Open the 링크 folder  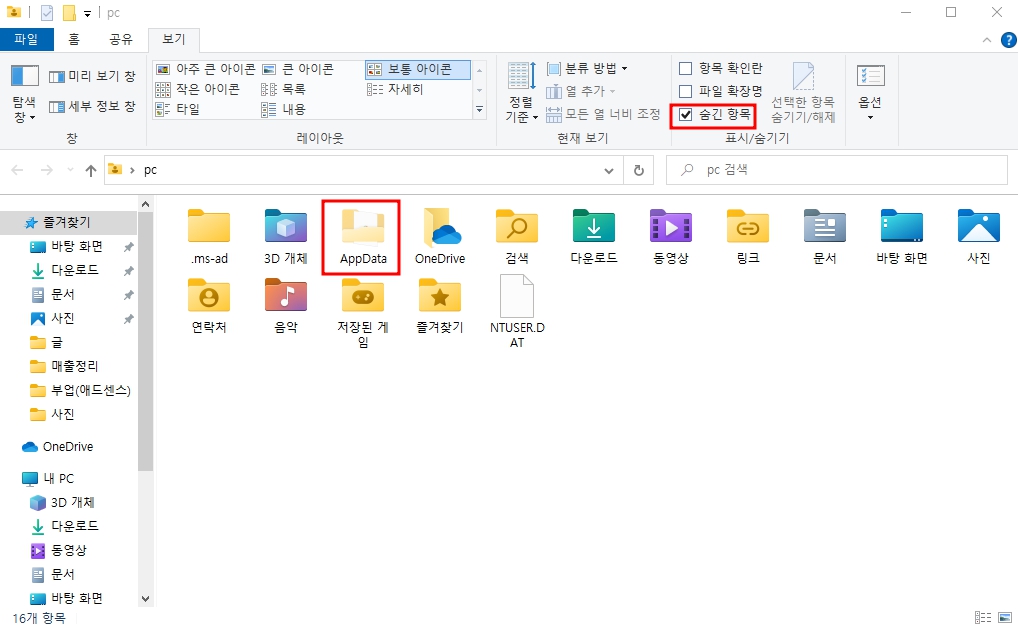click(x=748, y=236)
